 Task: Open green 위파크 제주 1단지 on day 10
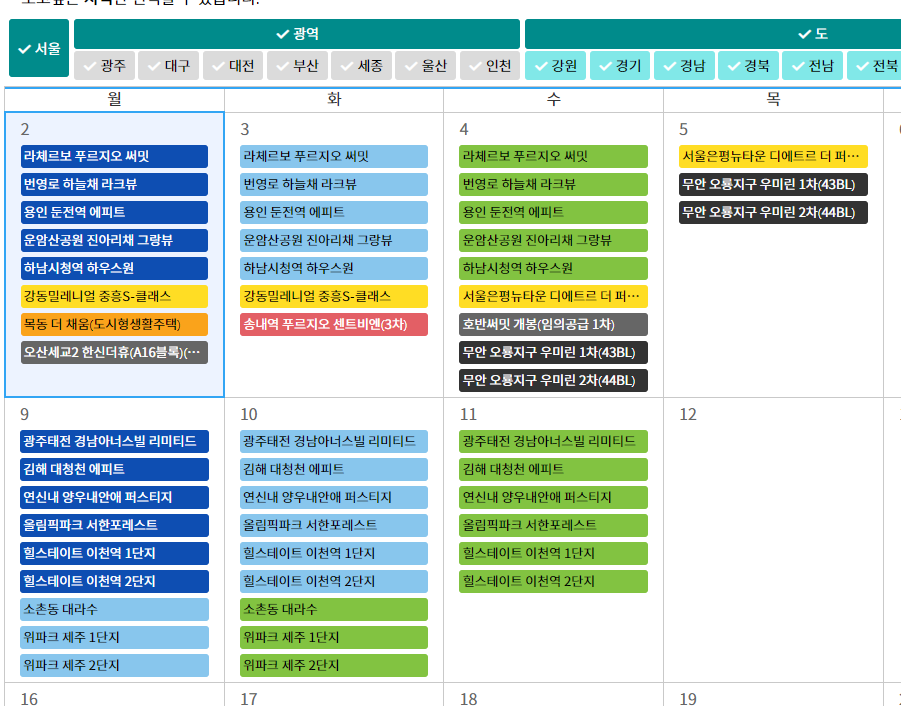334,638
